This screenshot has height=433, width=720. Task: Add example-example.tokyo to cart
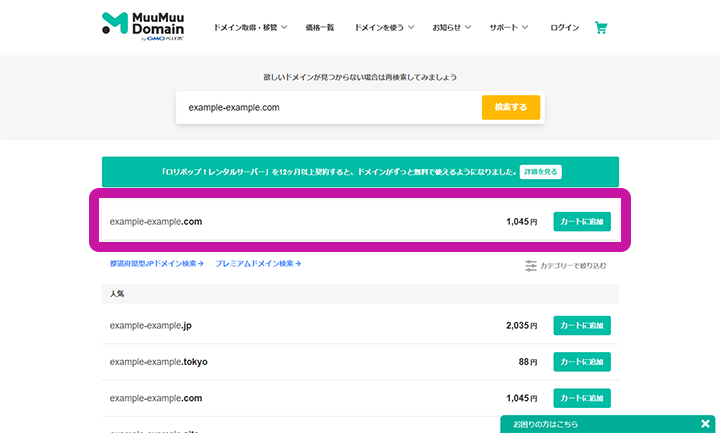click(x=581, y=361)
